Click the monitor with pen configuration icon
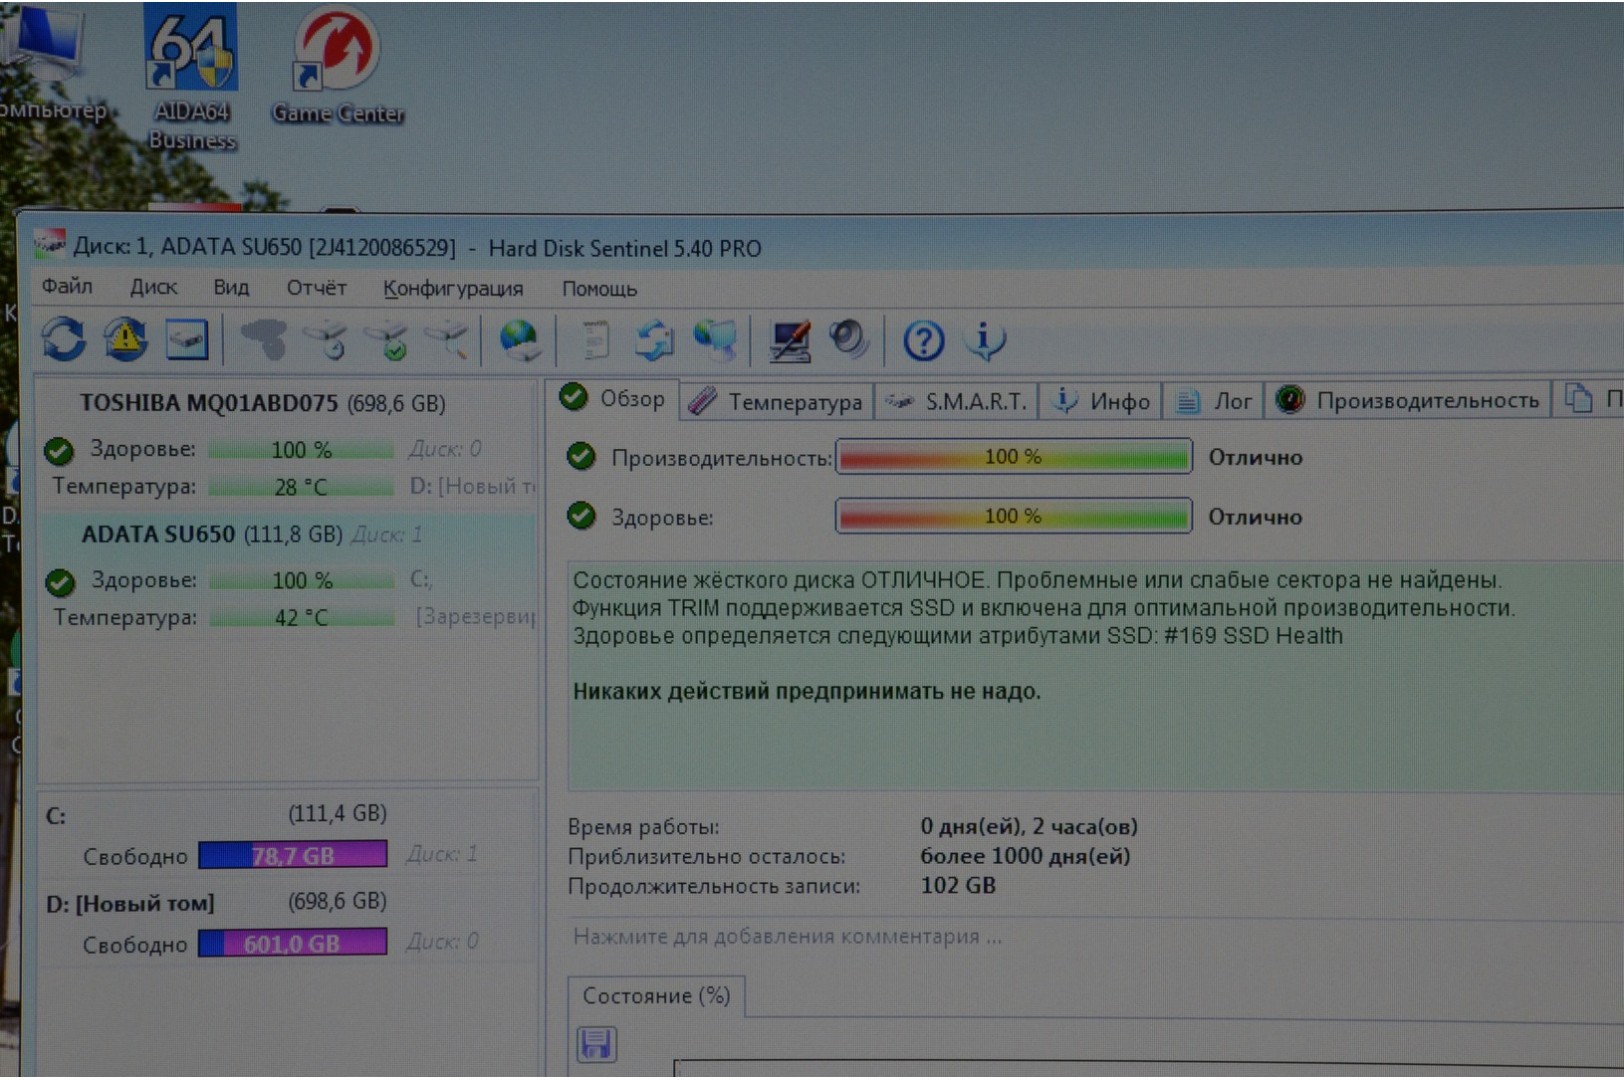Image resolution: width=1624 pixels, height=1080 pixels. (x=789, y=341)
